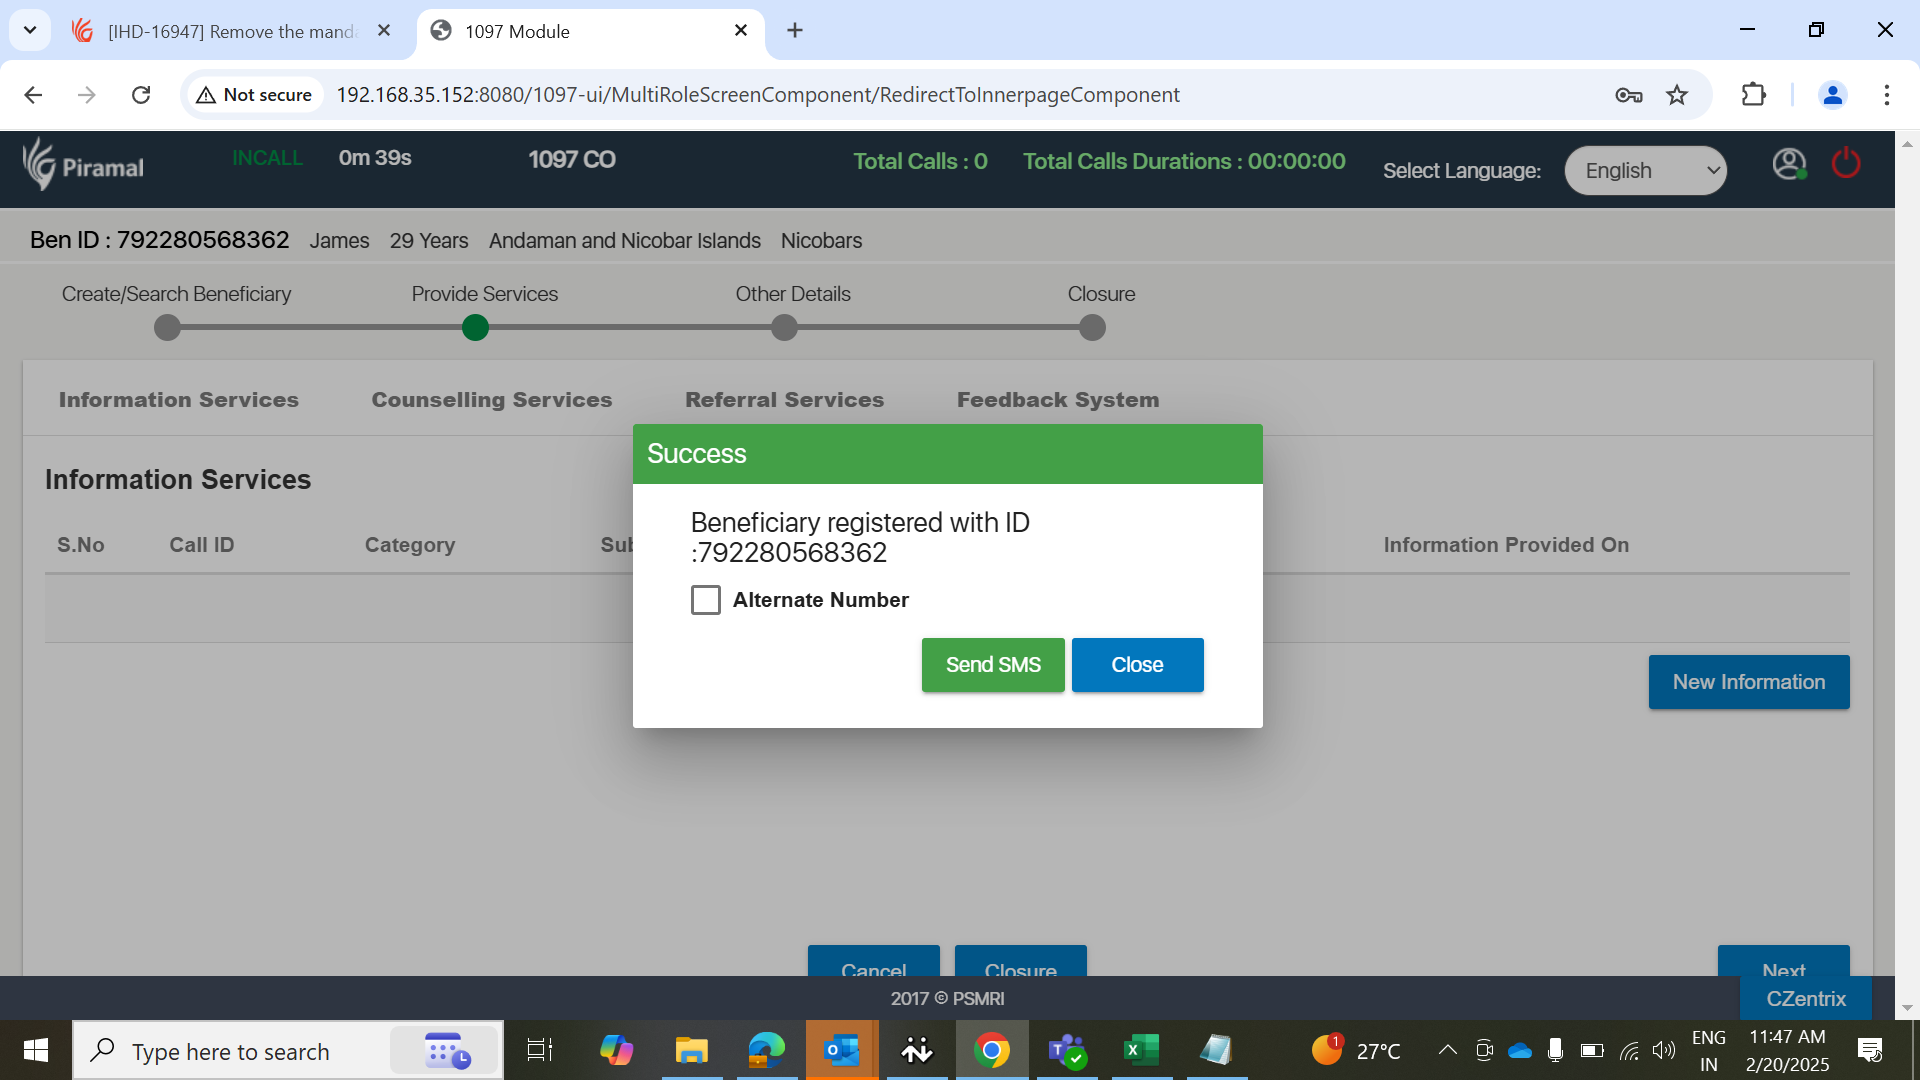Open the user profile icon
The width and height of the screenshot is (1920, 1080).
(1788, 163)
